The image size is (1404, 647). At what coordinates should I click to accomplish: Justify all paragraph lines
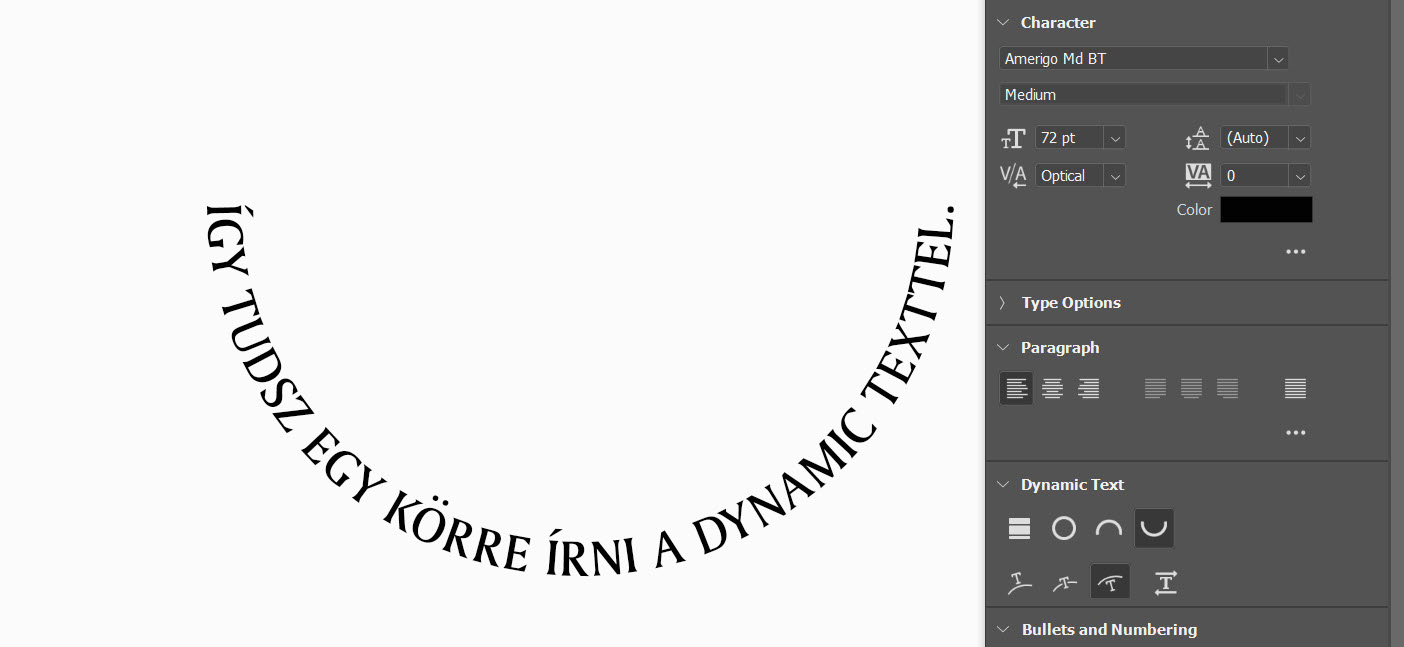1295,389
